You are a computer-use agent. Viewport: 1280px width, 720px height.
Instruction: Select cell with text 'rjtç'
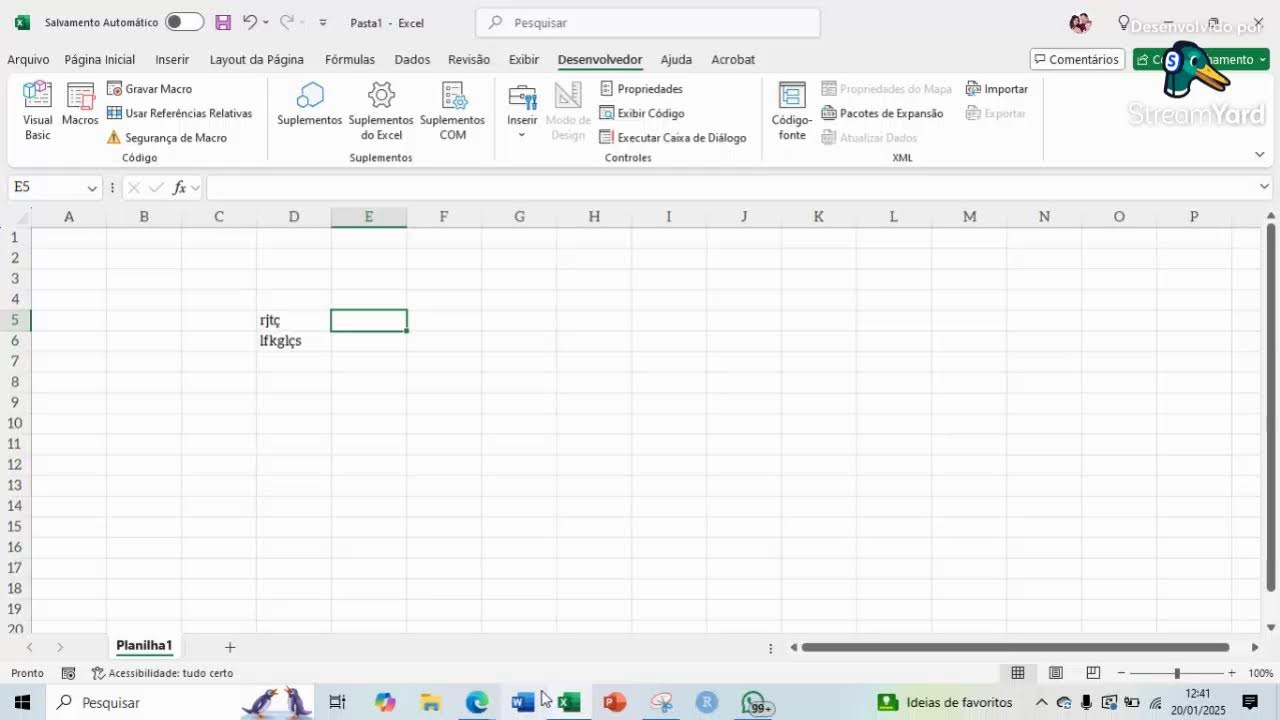click(294, 320)
